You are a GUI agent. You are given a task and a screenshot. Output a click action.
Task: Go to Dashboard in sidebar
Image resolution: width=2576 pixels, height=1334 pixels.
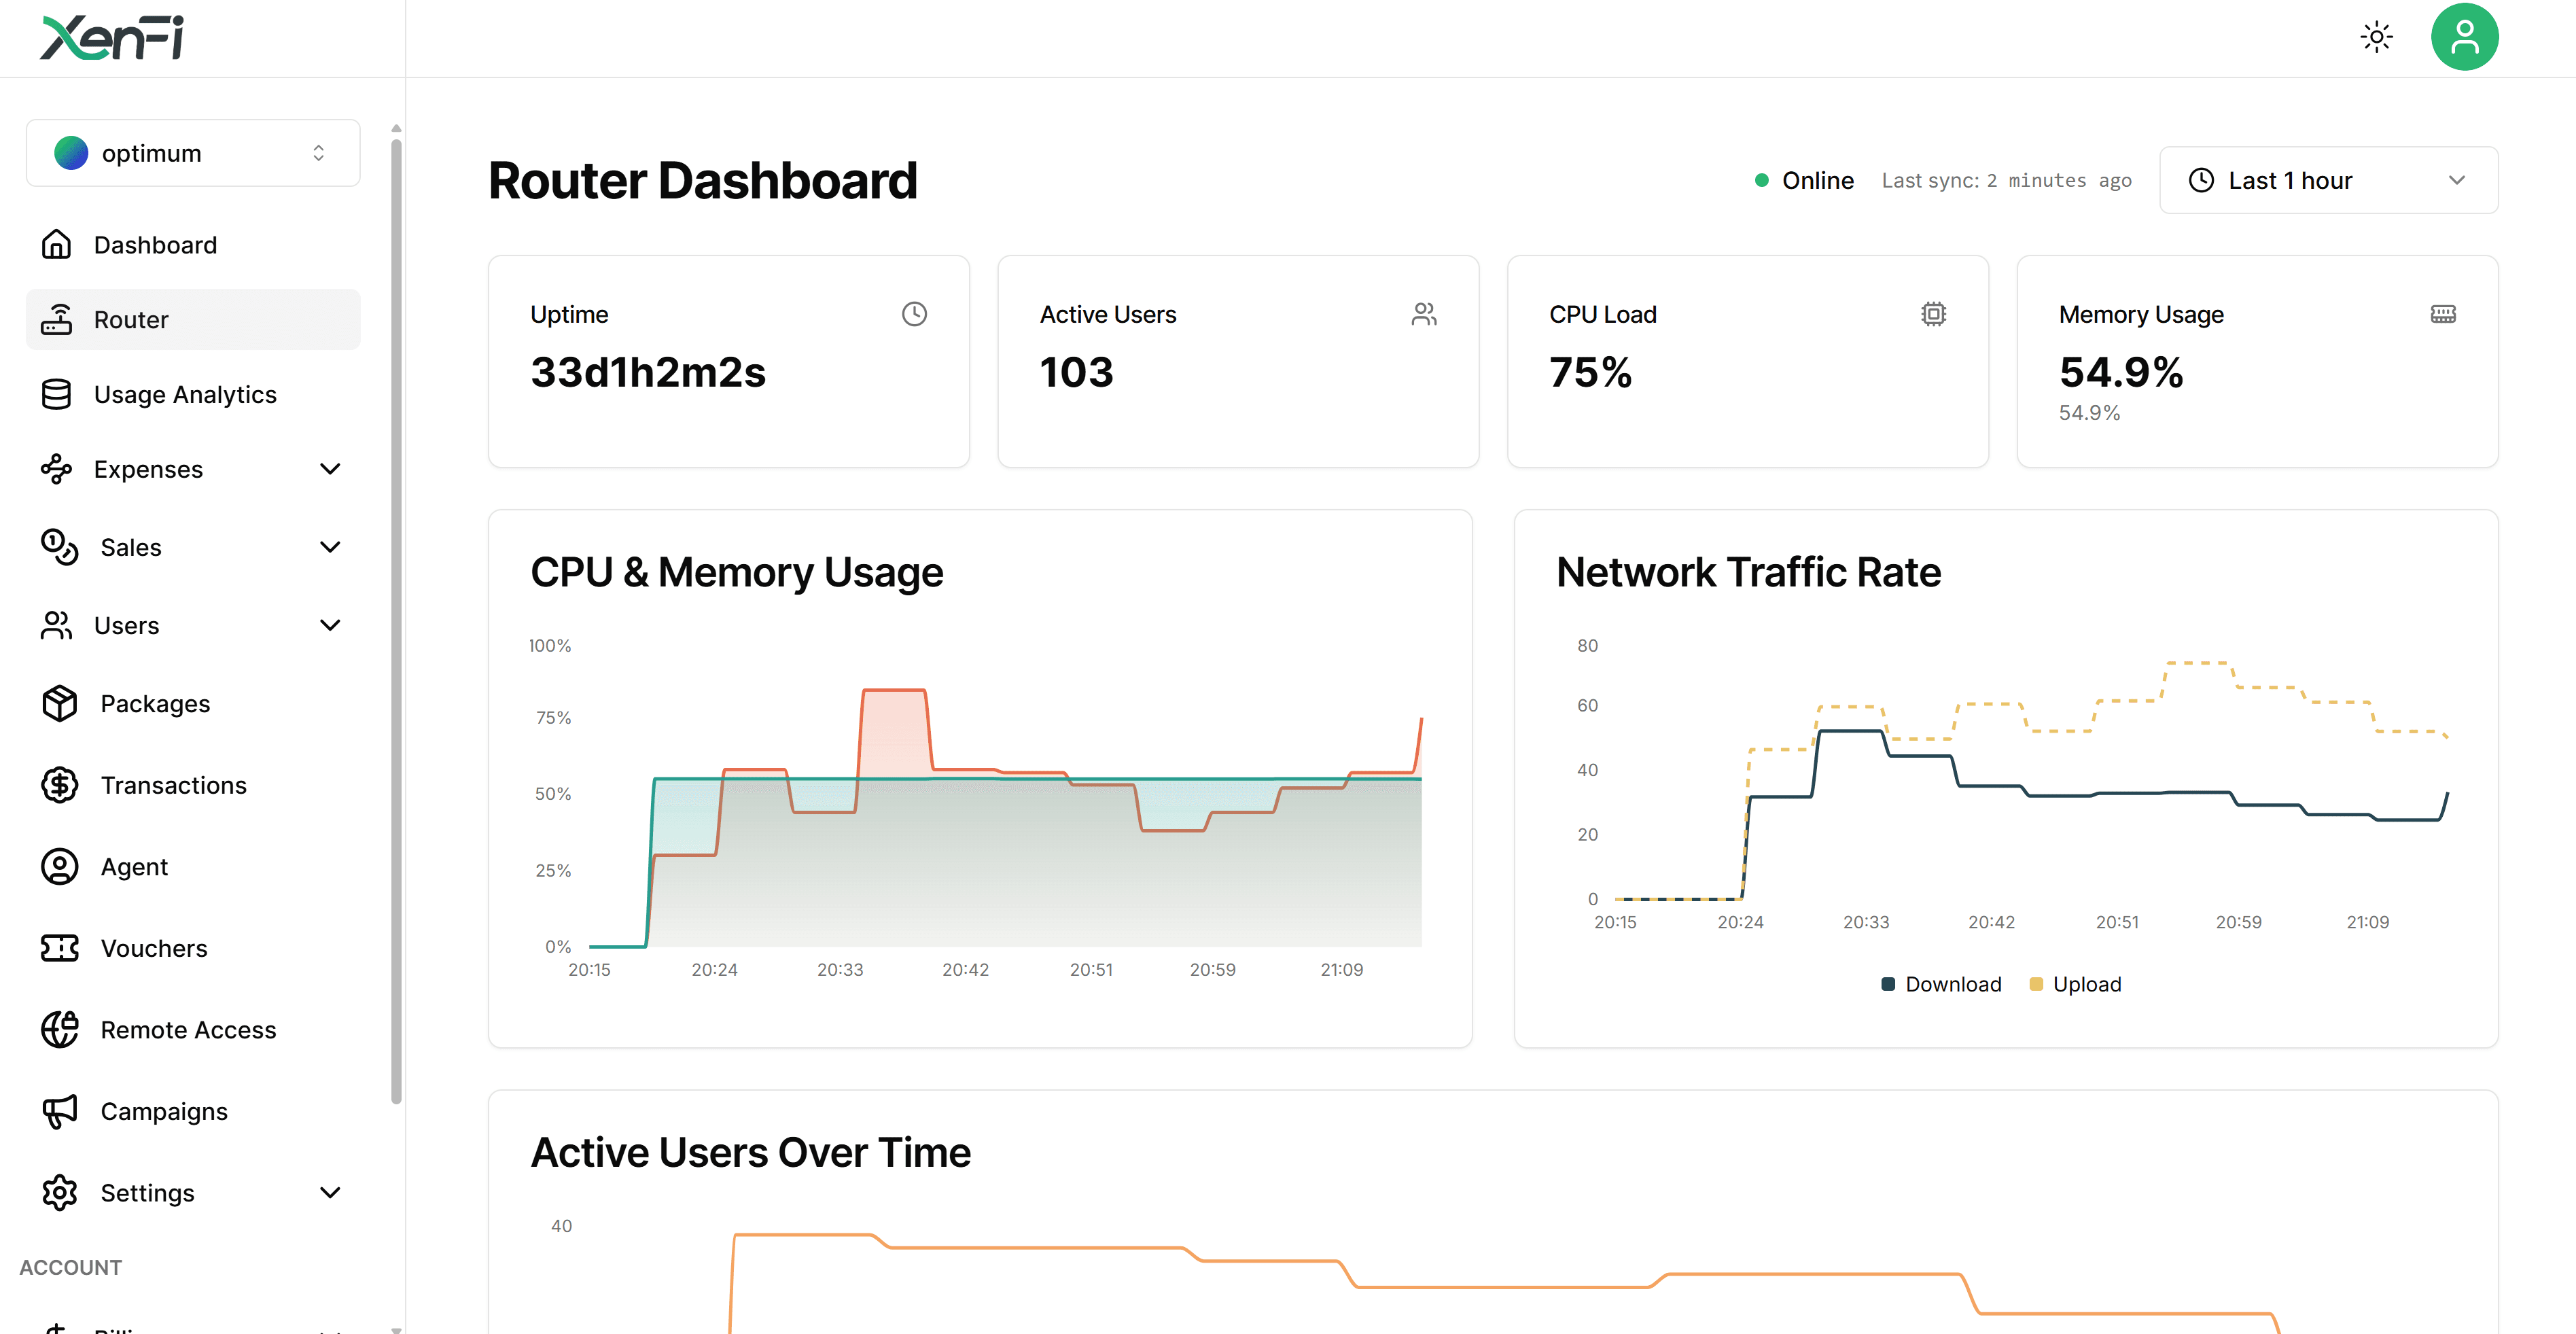[193, 245]
